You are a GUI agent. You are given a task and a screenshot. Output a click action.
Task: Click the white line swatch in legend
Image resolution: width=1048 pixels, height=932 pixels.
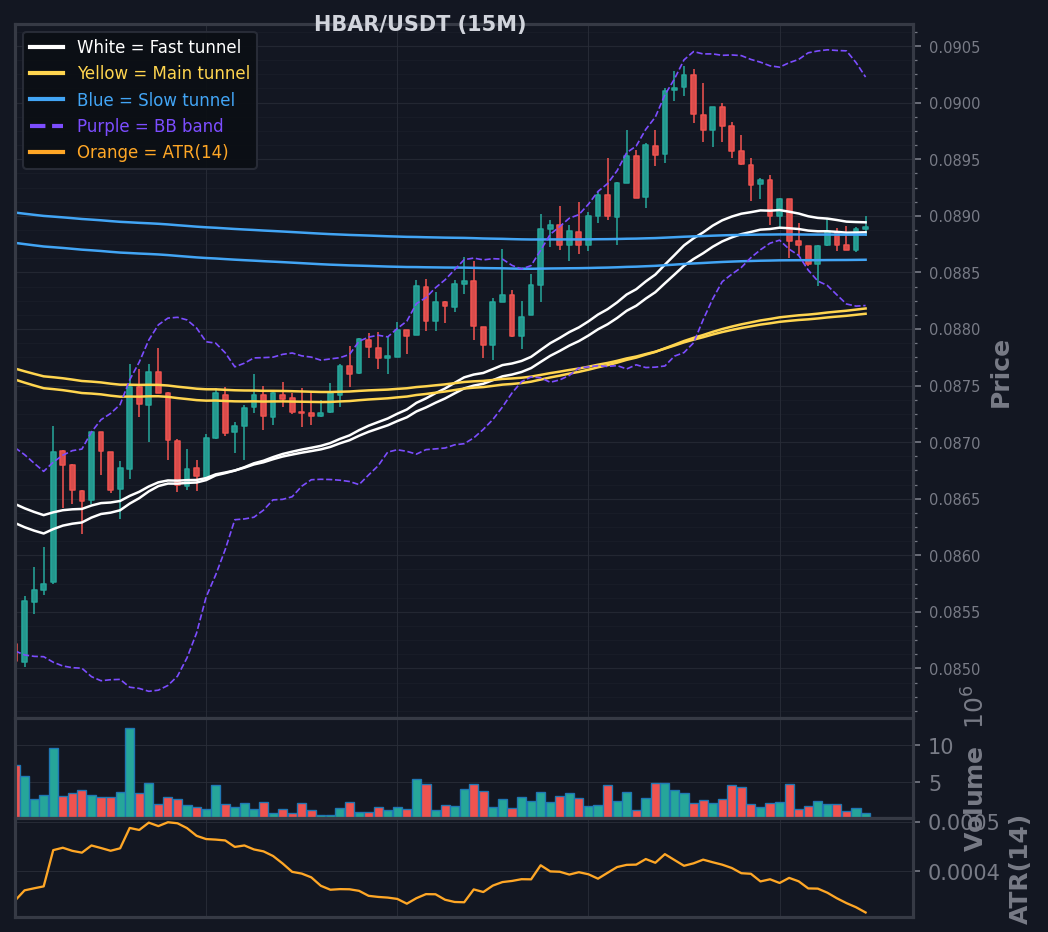point(47,47)
